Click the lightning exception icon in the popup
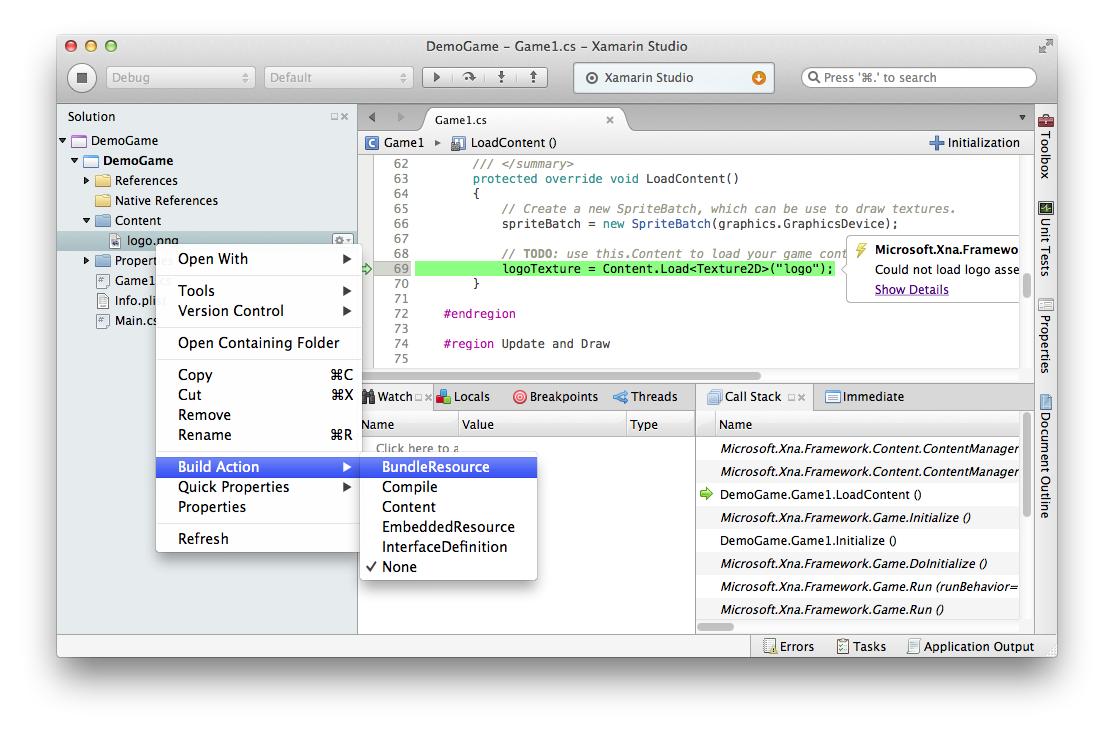1114x736 pixels. (861, 250)
